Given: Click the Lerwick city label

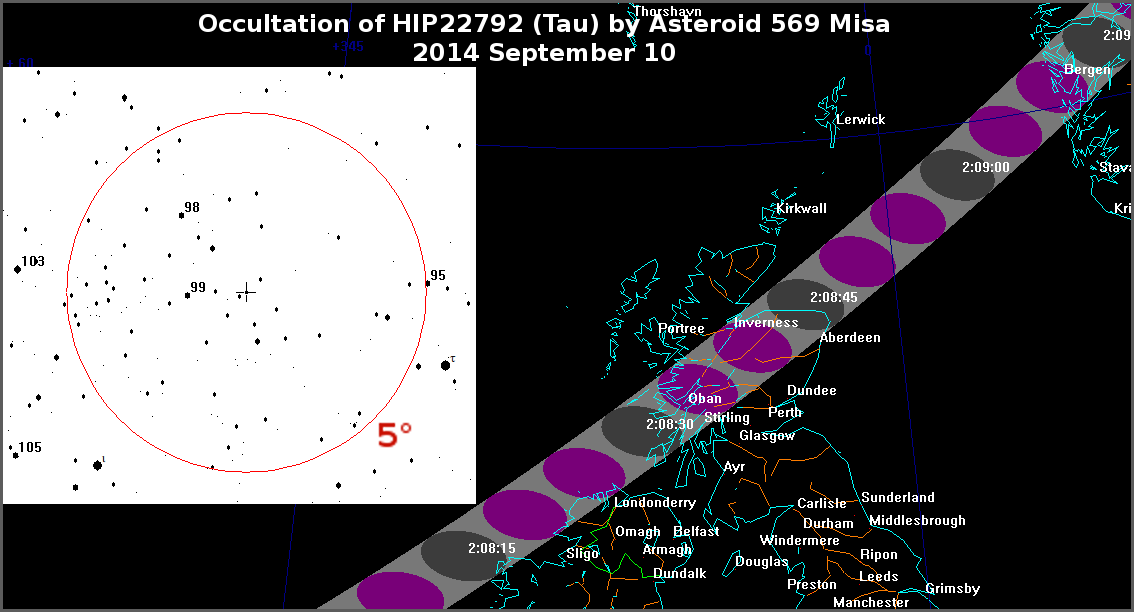Looking at the screenshot, I should [860, 119].
